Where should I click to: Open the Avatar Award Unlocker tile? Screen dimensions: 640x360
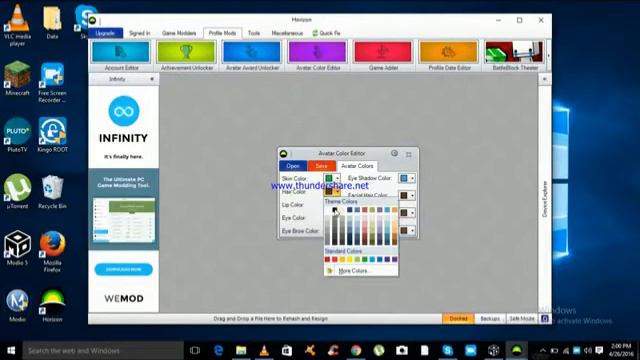(252, 56)
